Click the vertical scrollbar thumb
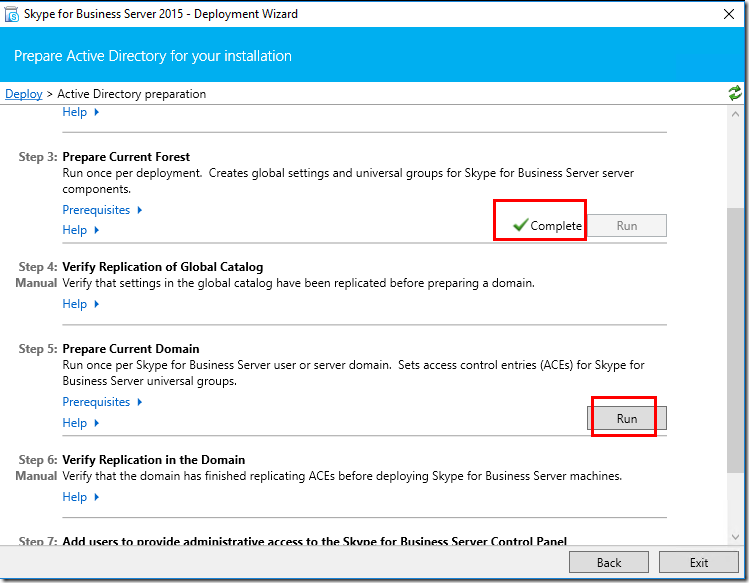This screenshot has width=749, height=583. (735, 340)
